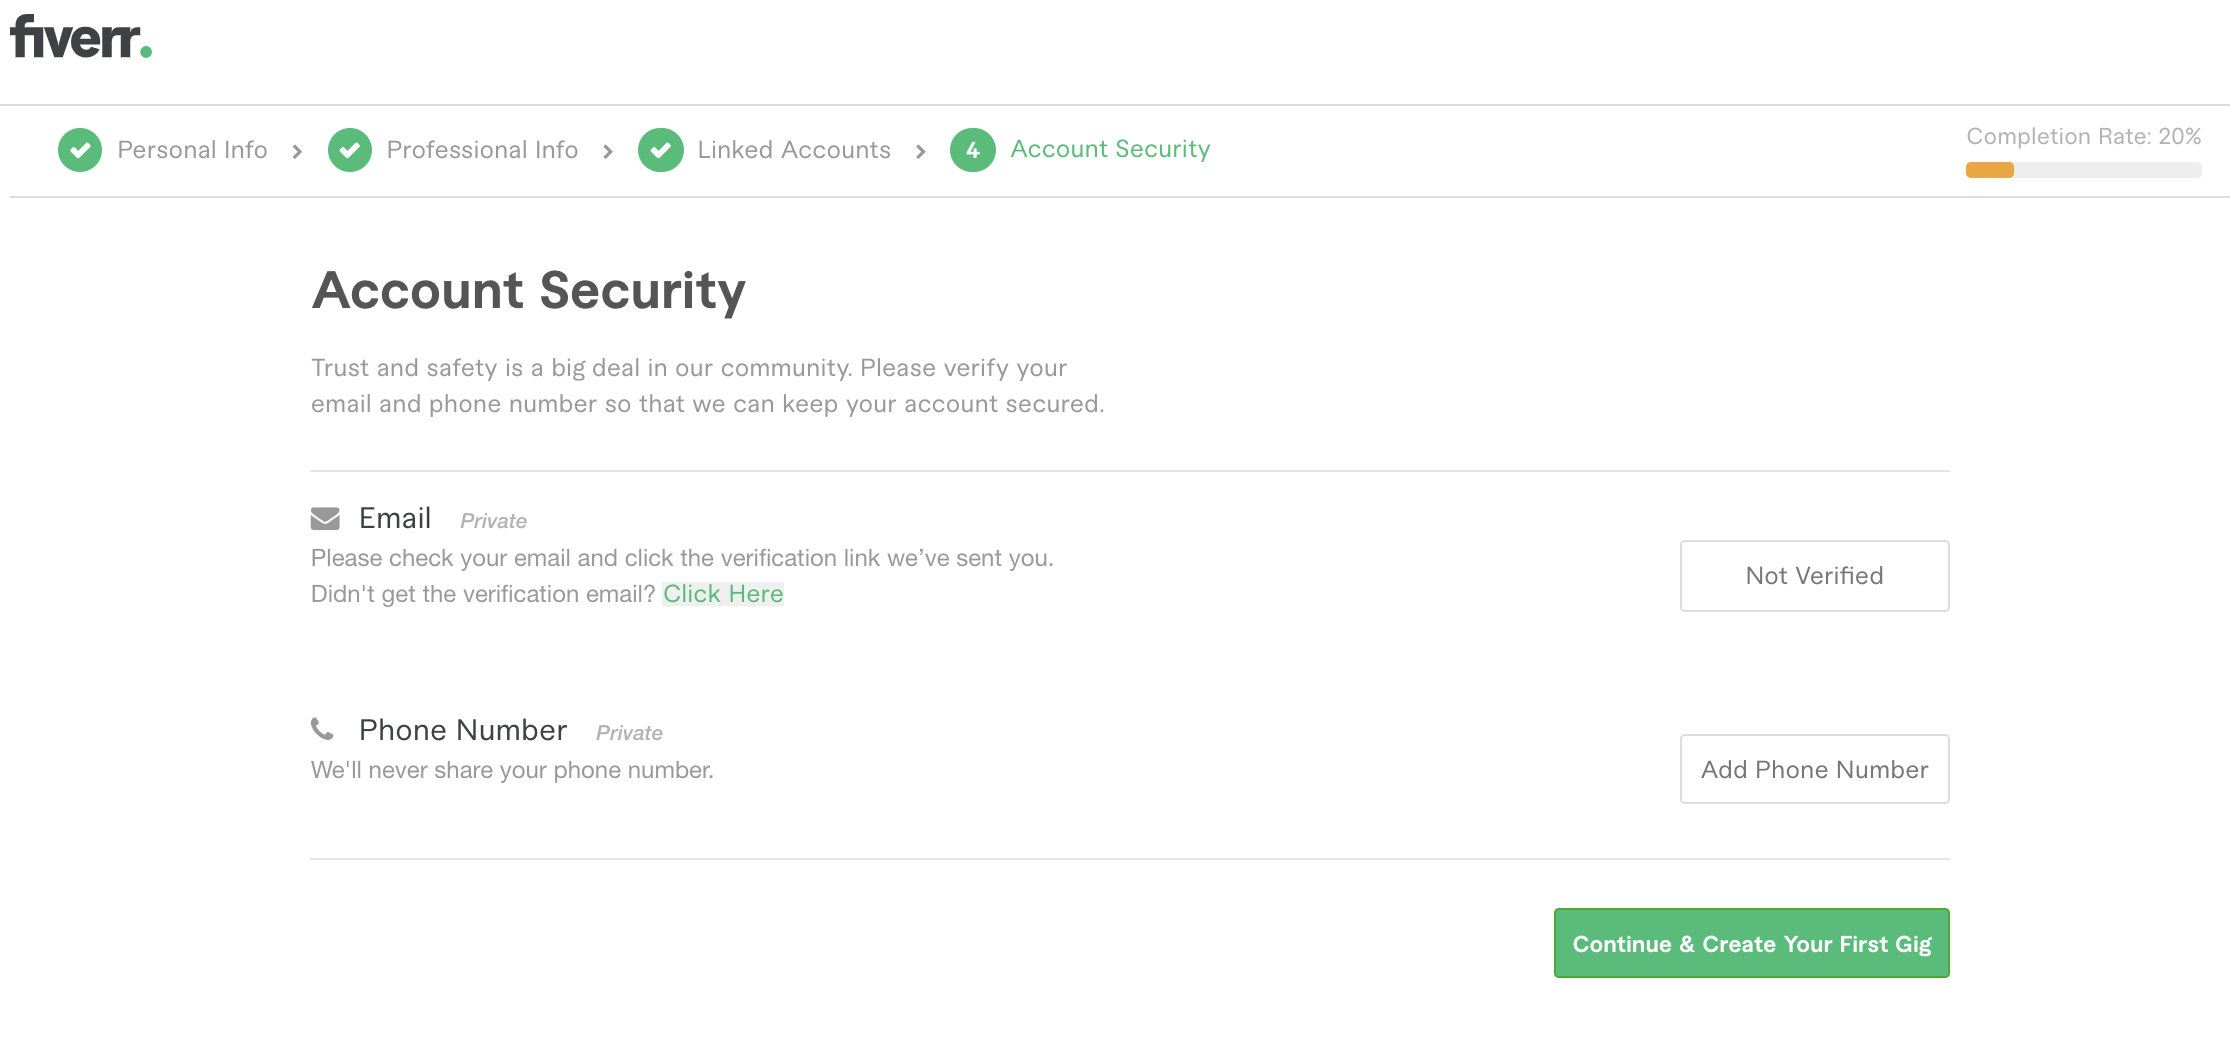Image resolution: width=2230 pixels, height=1048 pixels.
Task: Click the phone handset icon beside Phone Number
Action: (x=325, y=729)
